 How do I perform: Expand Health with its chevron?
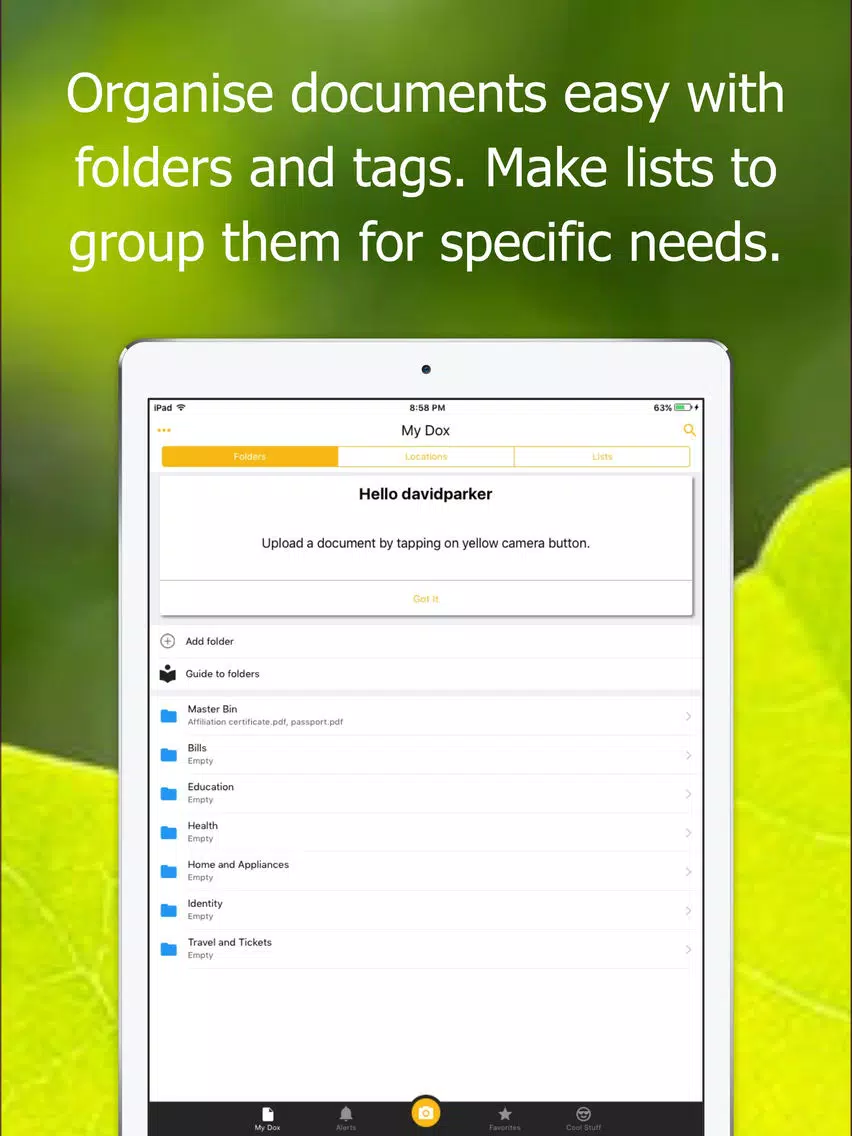coord(688,833)
